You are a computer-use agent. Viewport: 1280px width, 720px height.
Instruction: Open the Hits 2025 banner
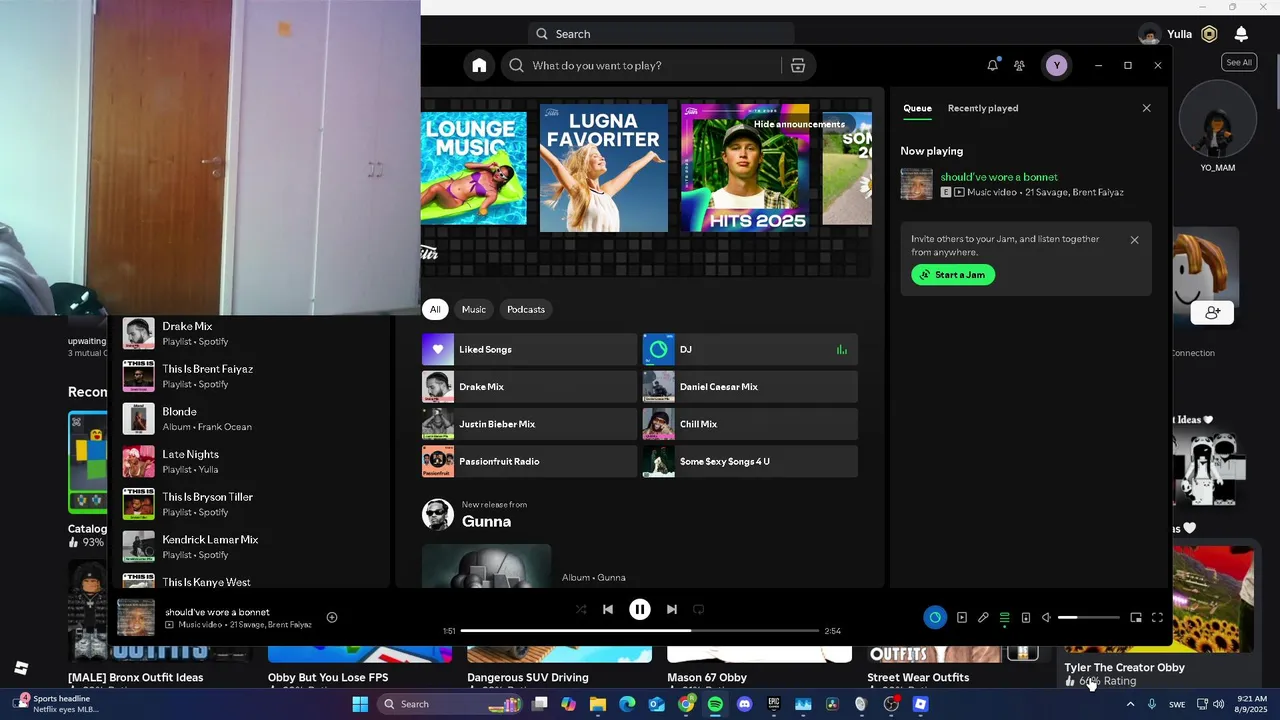[x=745, y=168]
